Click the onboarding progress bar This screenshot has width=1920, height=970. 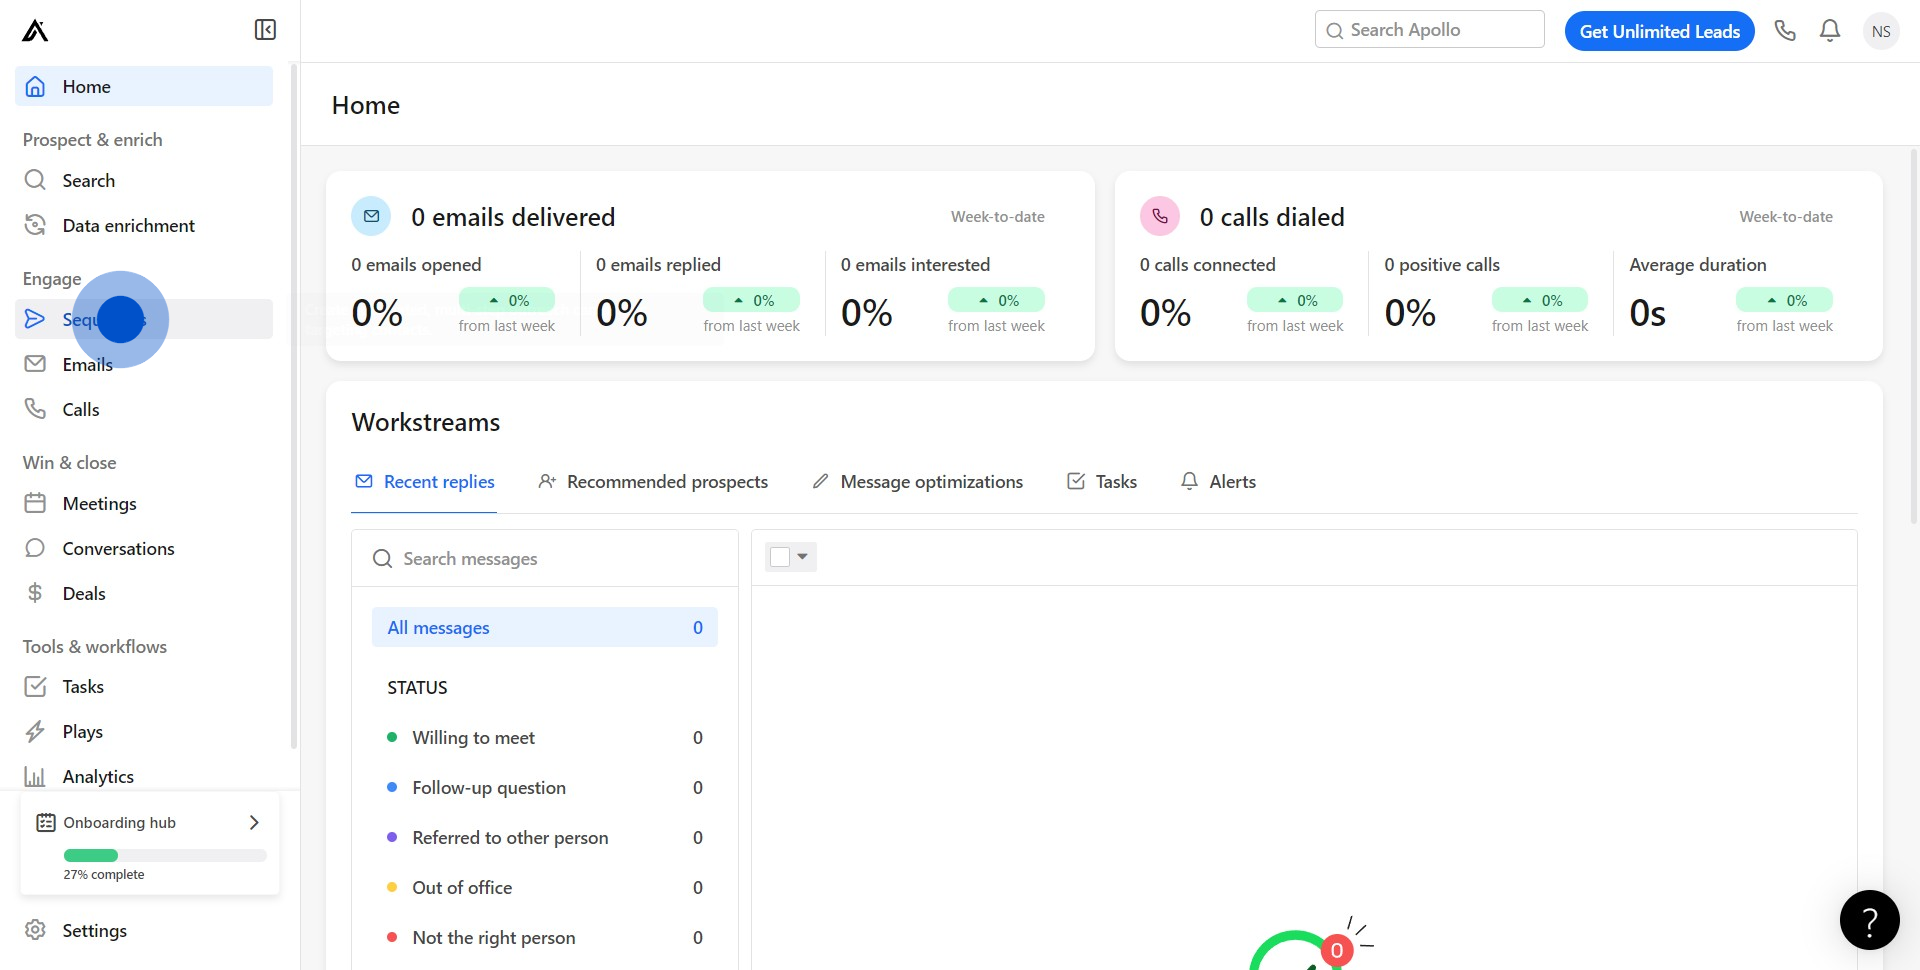(165, 856)
